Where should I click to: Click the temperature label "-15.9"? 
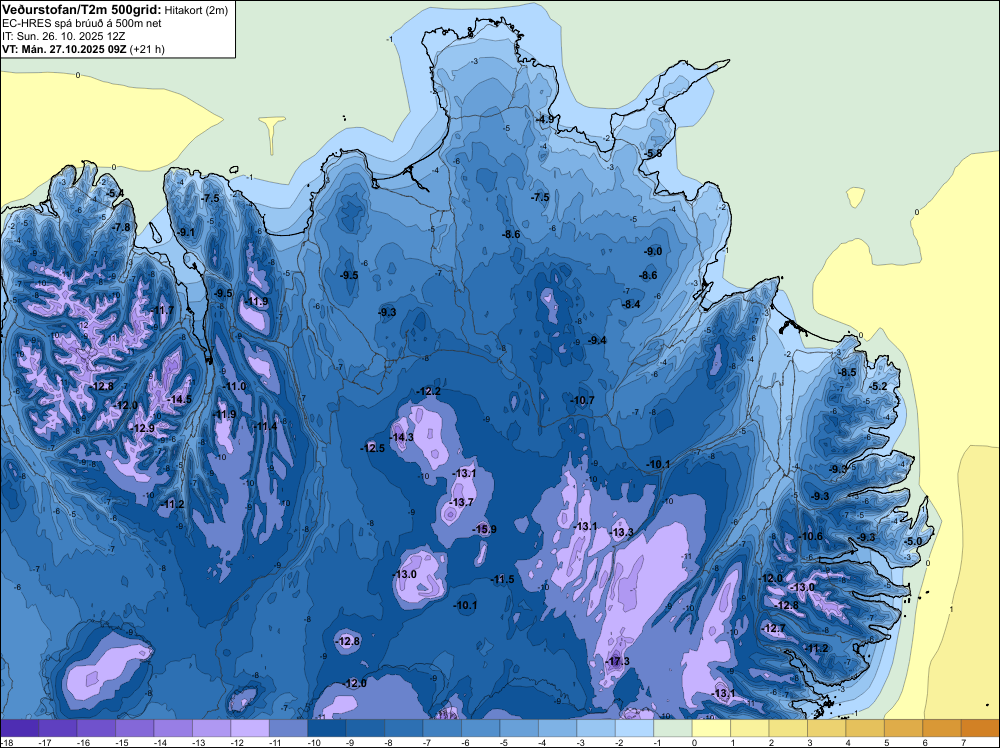(x=484, y=529)
